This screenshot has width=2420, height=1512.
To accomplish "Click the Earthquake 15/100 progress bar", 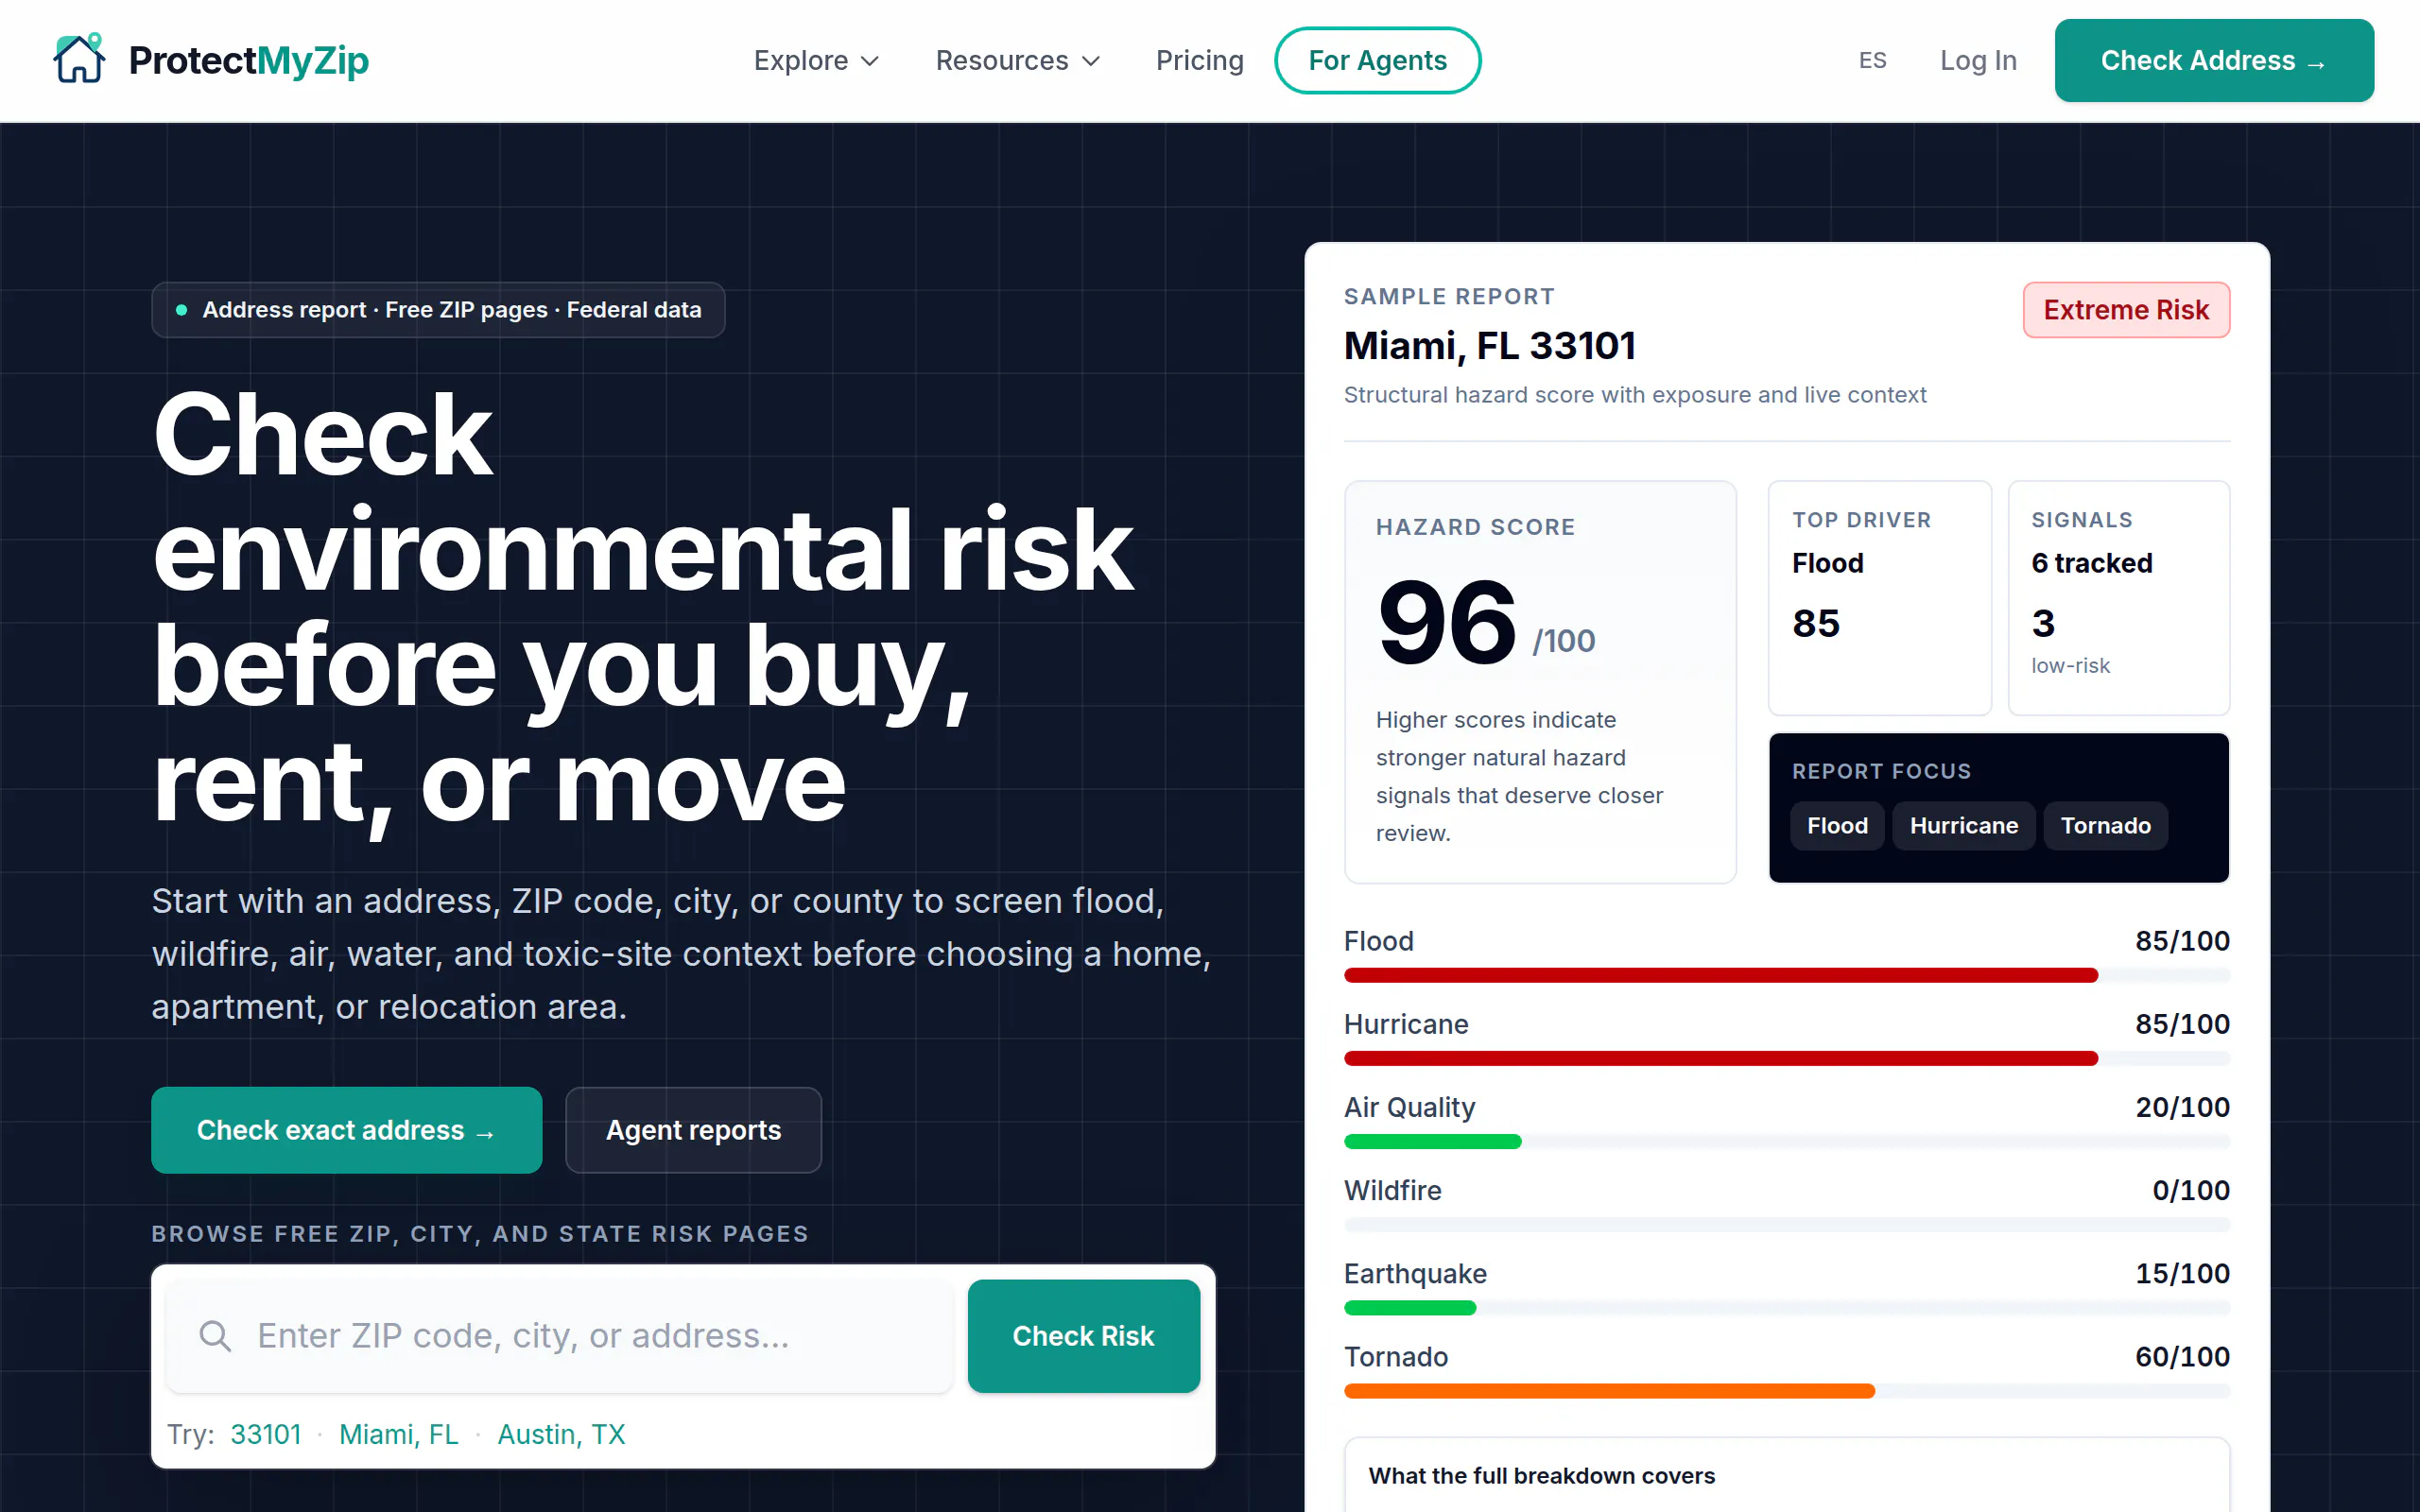I will (1786, 1308).
